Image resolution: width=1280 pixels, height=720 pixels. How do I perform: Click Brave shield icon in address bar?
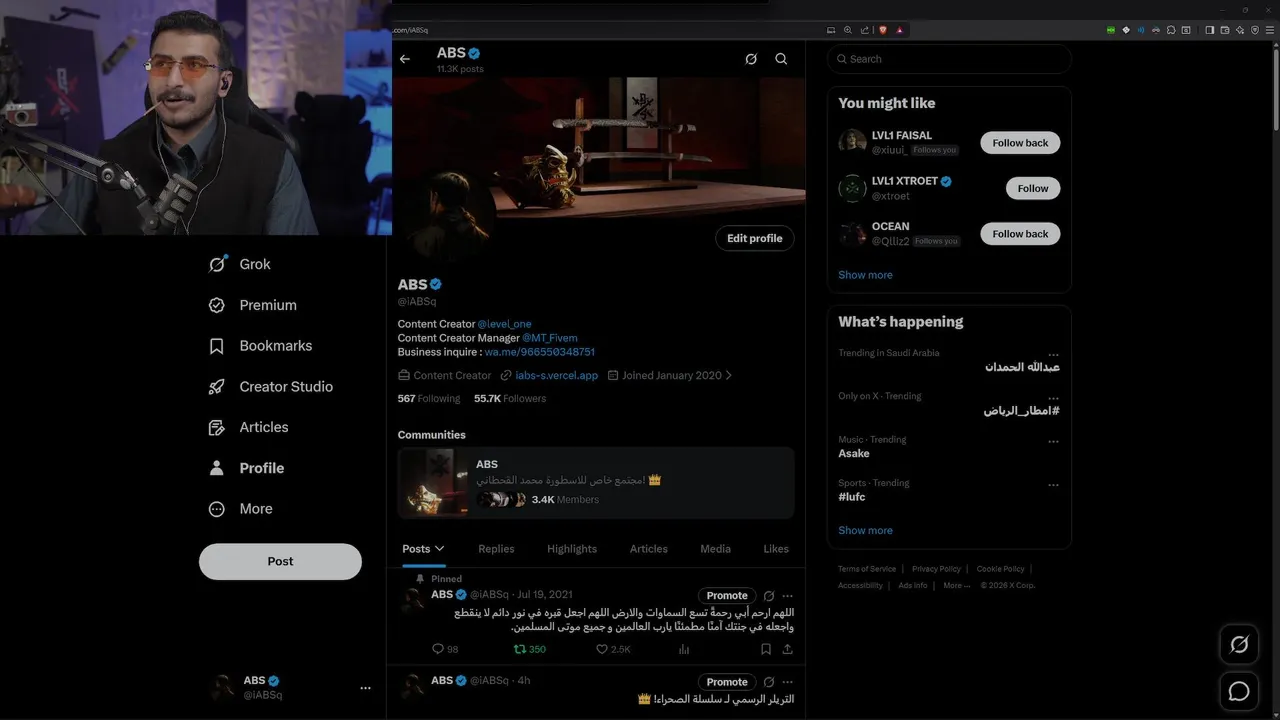(883, 30)
